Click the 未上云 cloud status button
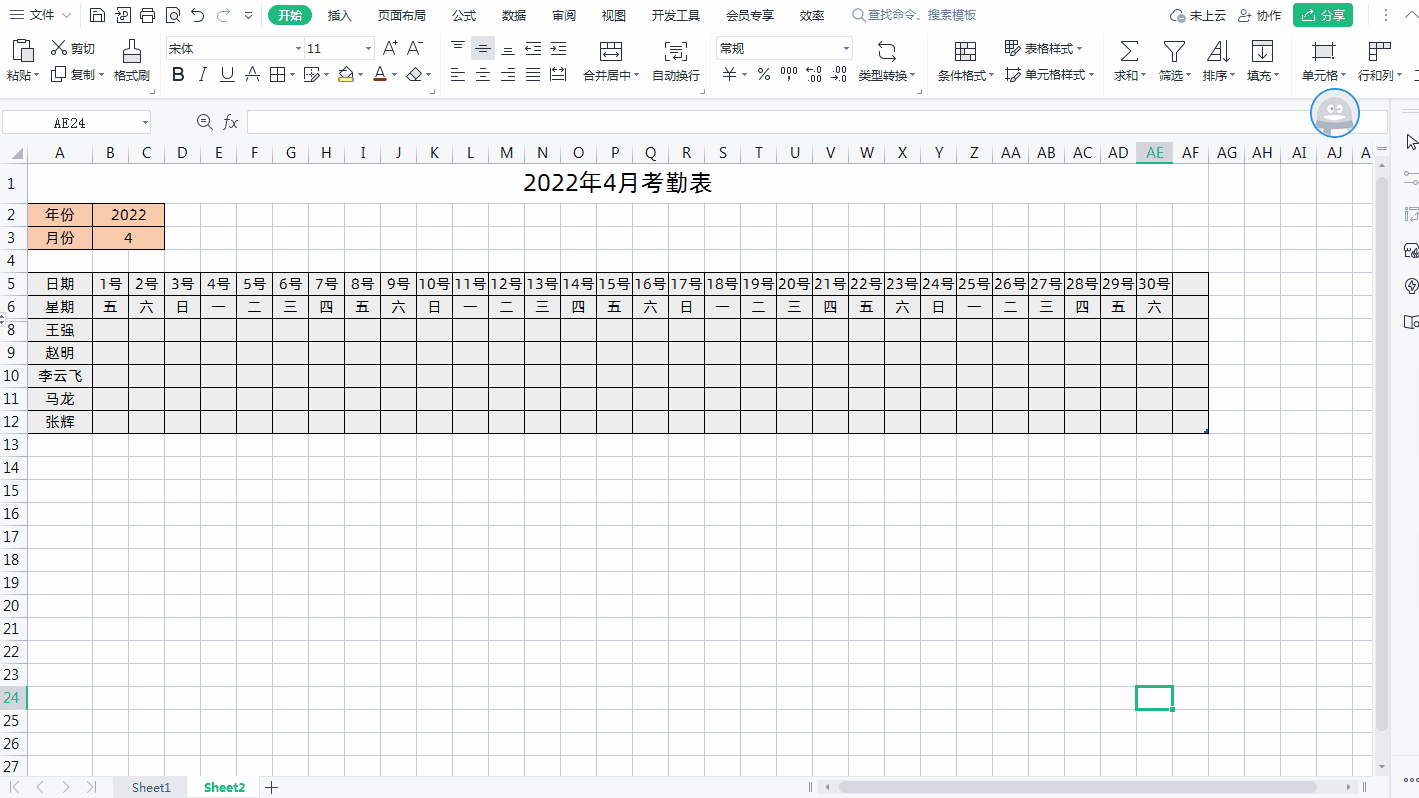 tap(1199, 15)
